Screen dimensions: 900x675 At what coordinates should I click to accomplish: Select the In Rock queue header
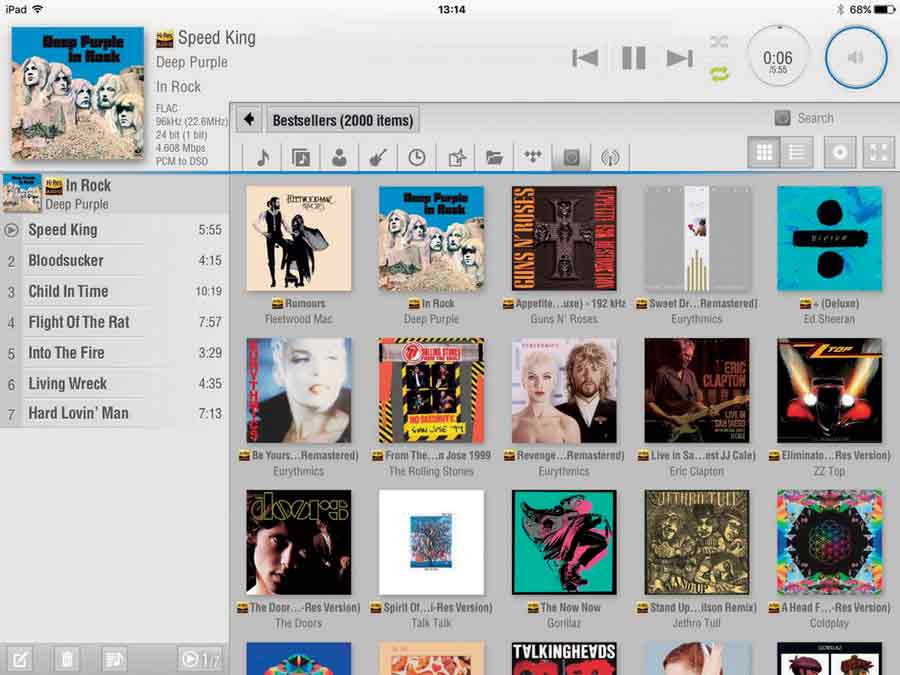(x=115, y=194)
